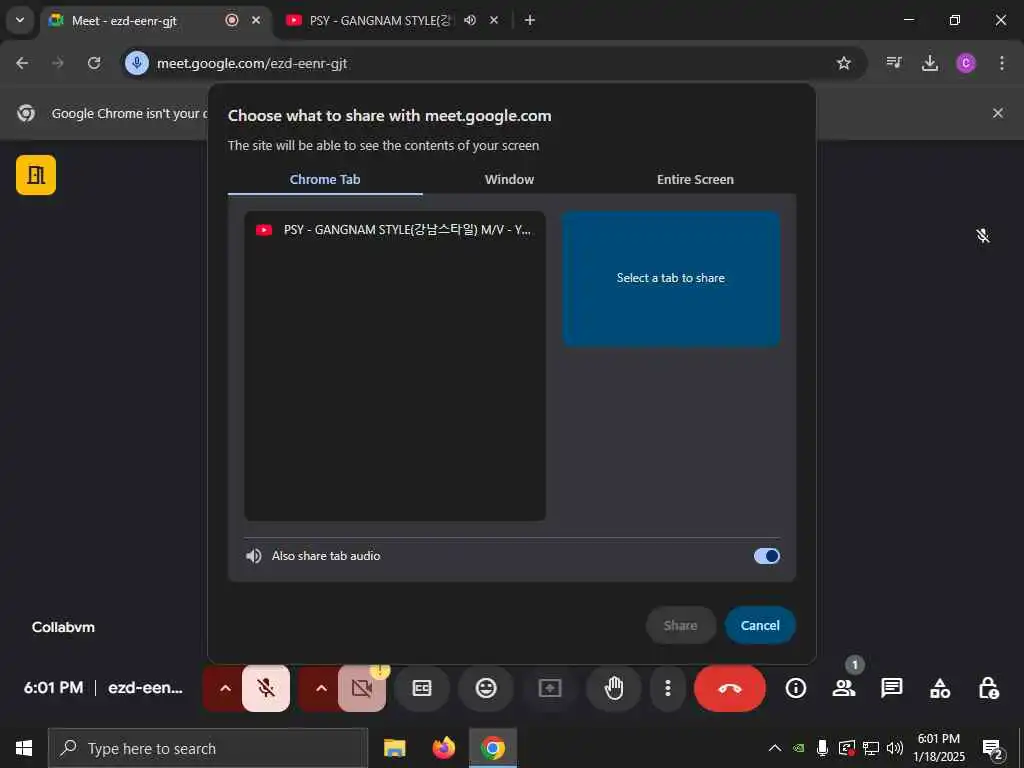Image resolution: width=1024 pixels, height=768 pixels.
Task: Open meeting details info icon
Action: [x=795, y=688]
